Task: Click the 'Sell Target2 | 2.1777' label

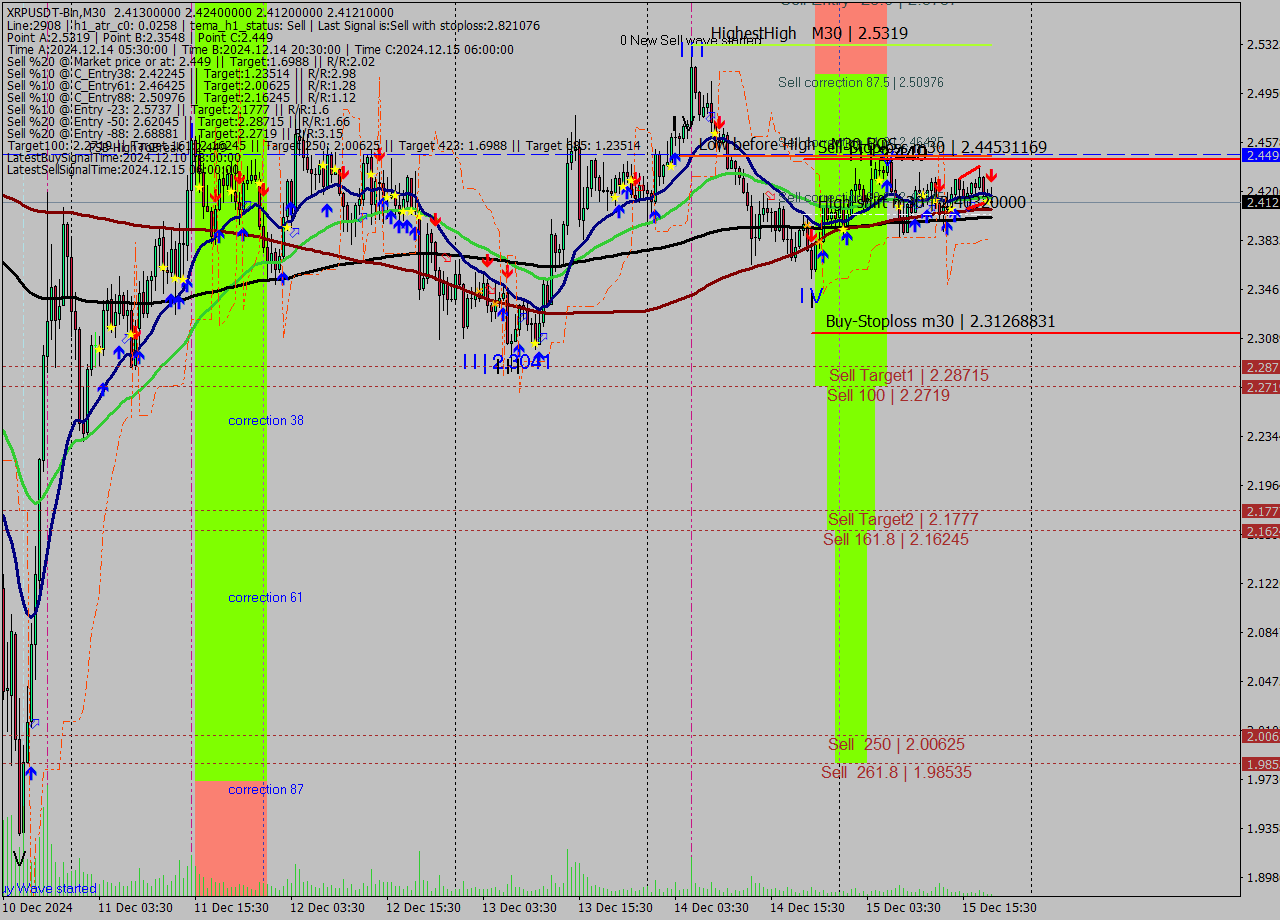Action: 903,519
